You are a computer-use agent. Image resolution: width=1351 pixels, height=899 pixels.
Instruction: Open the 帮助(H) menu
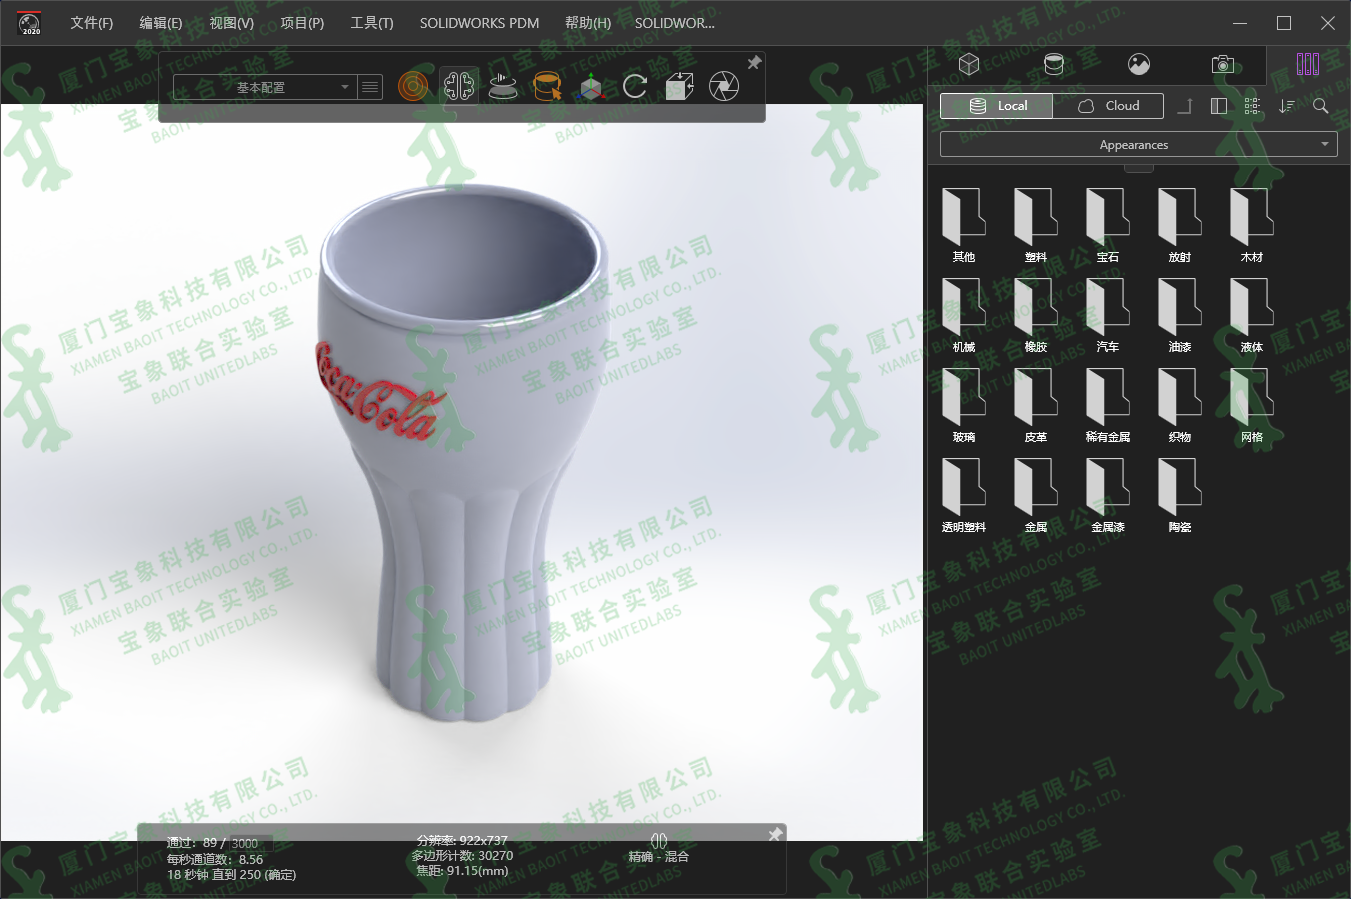(x=588, y=23)
